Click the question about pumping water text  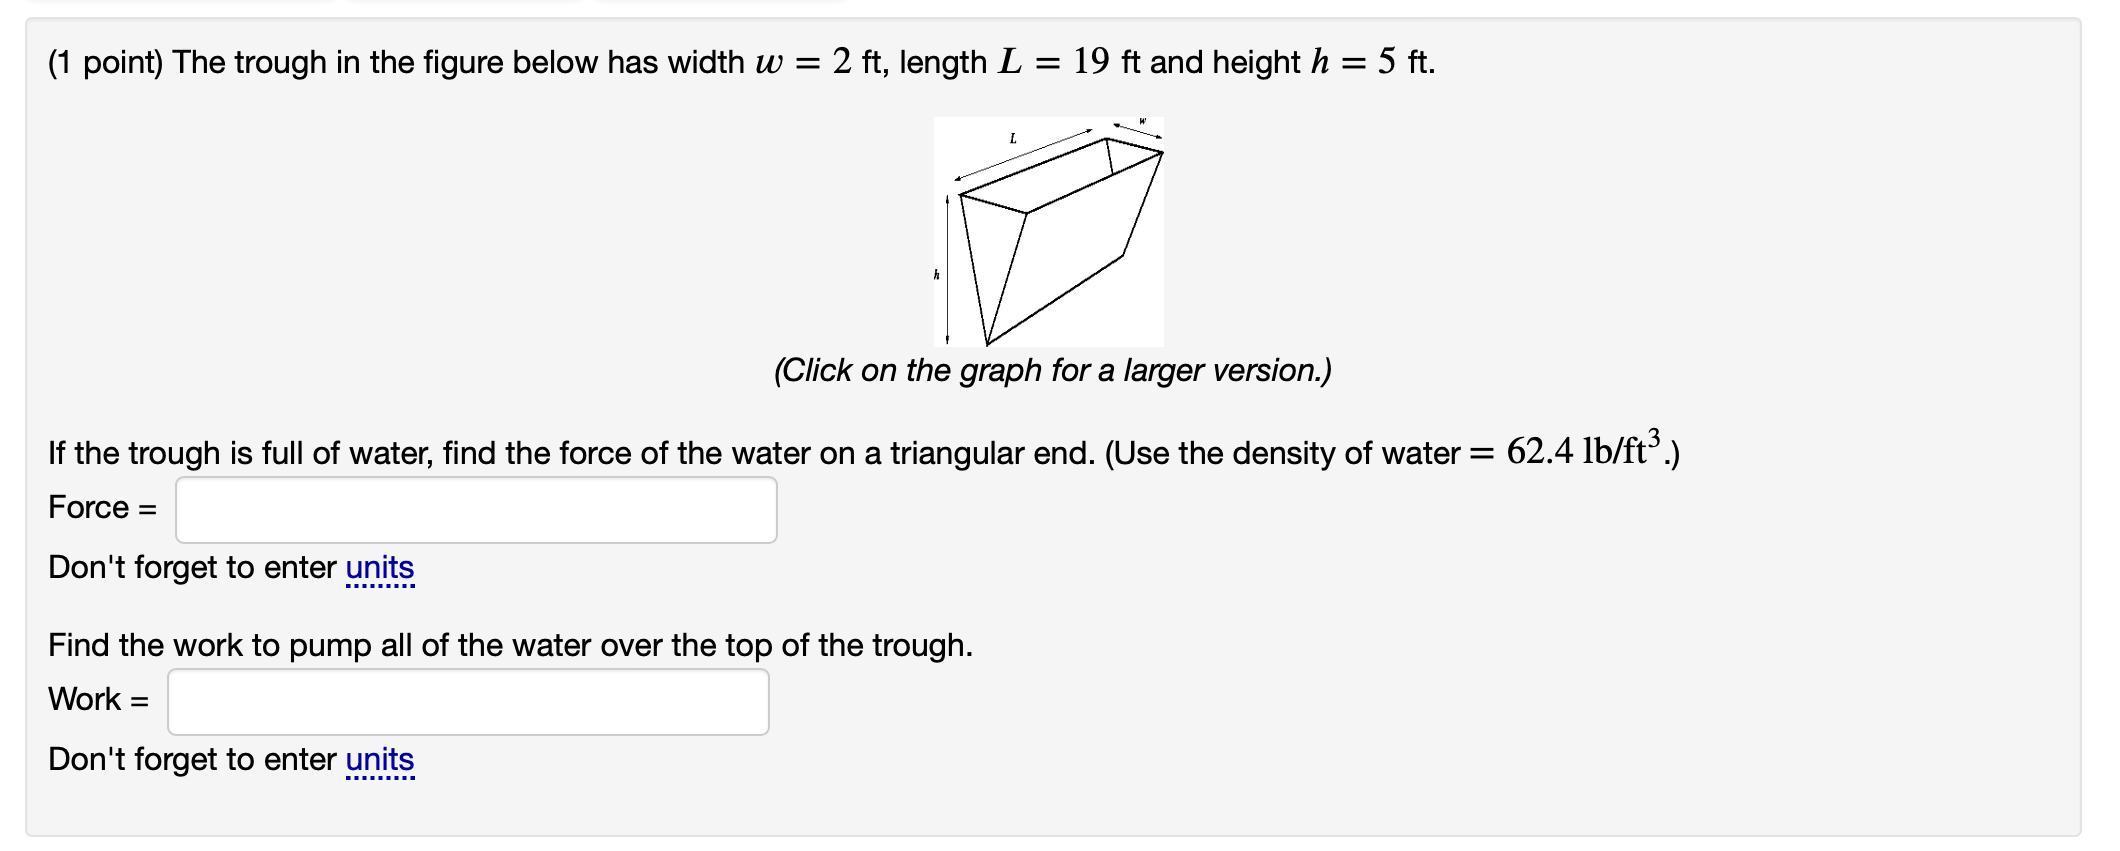click(510, 645)
